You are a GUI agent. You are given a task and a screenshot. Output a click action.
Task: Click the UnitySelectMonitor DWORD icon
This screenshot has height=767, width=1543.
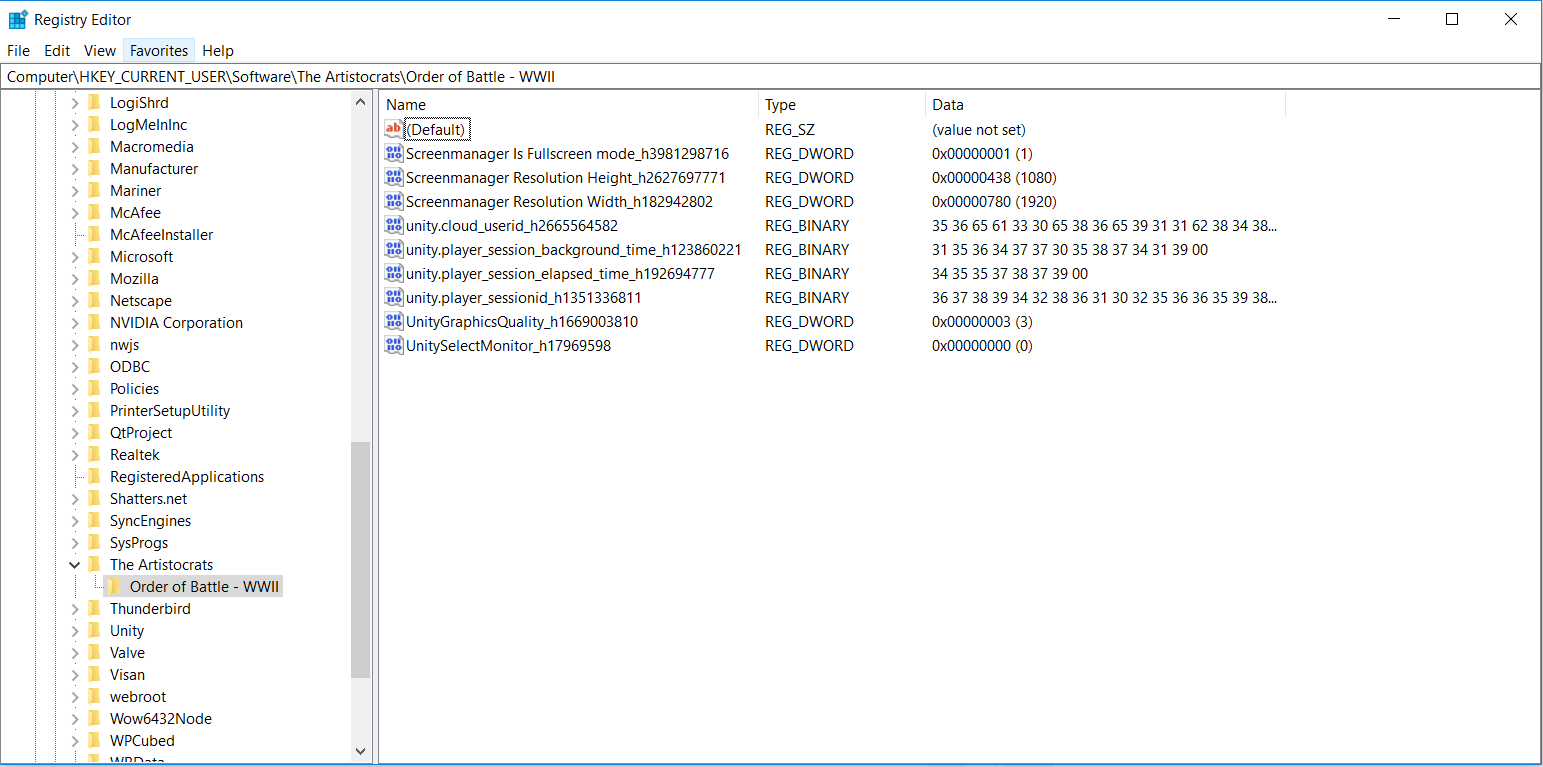tap(393, 345)
